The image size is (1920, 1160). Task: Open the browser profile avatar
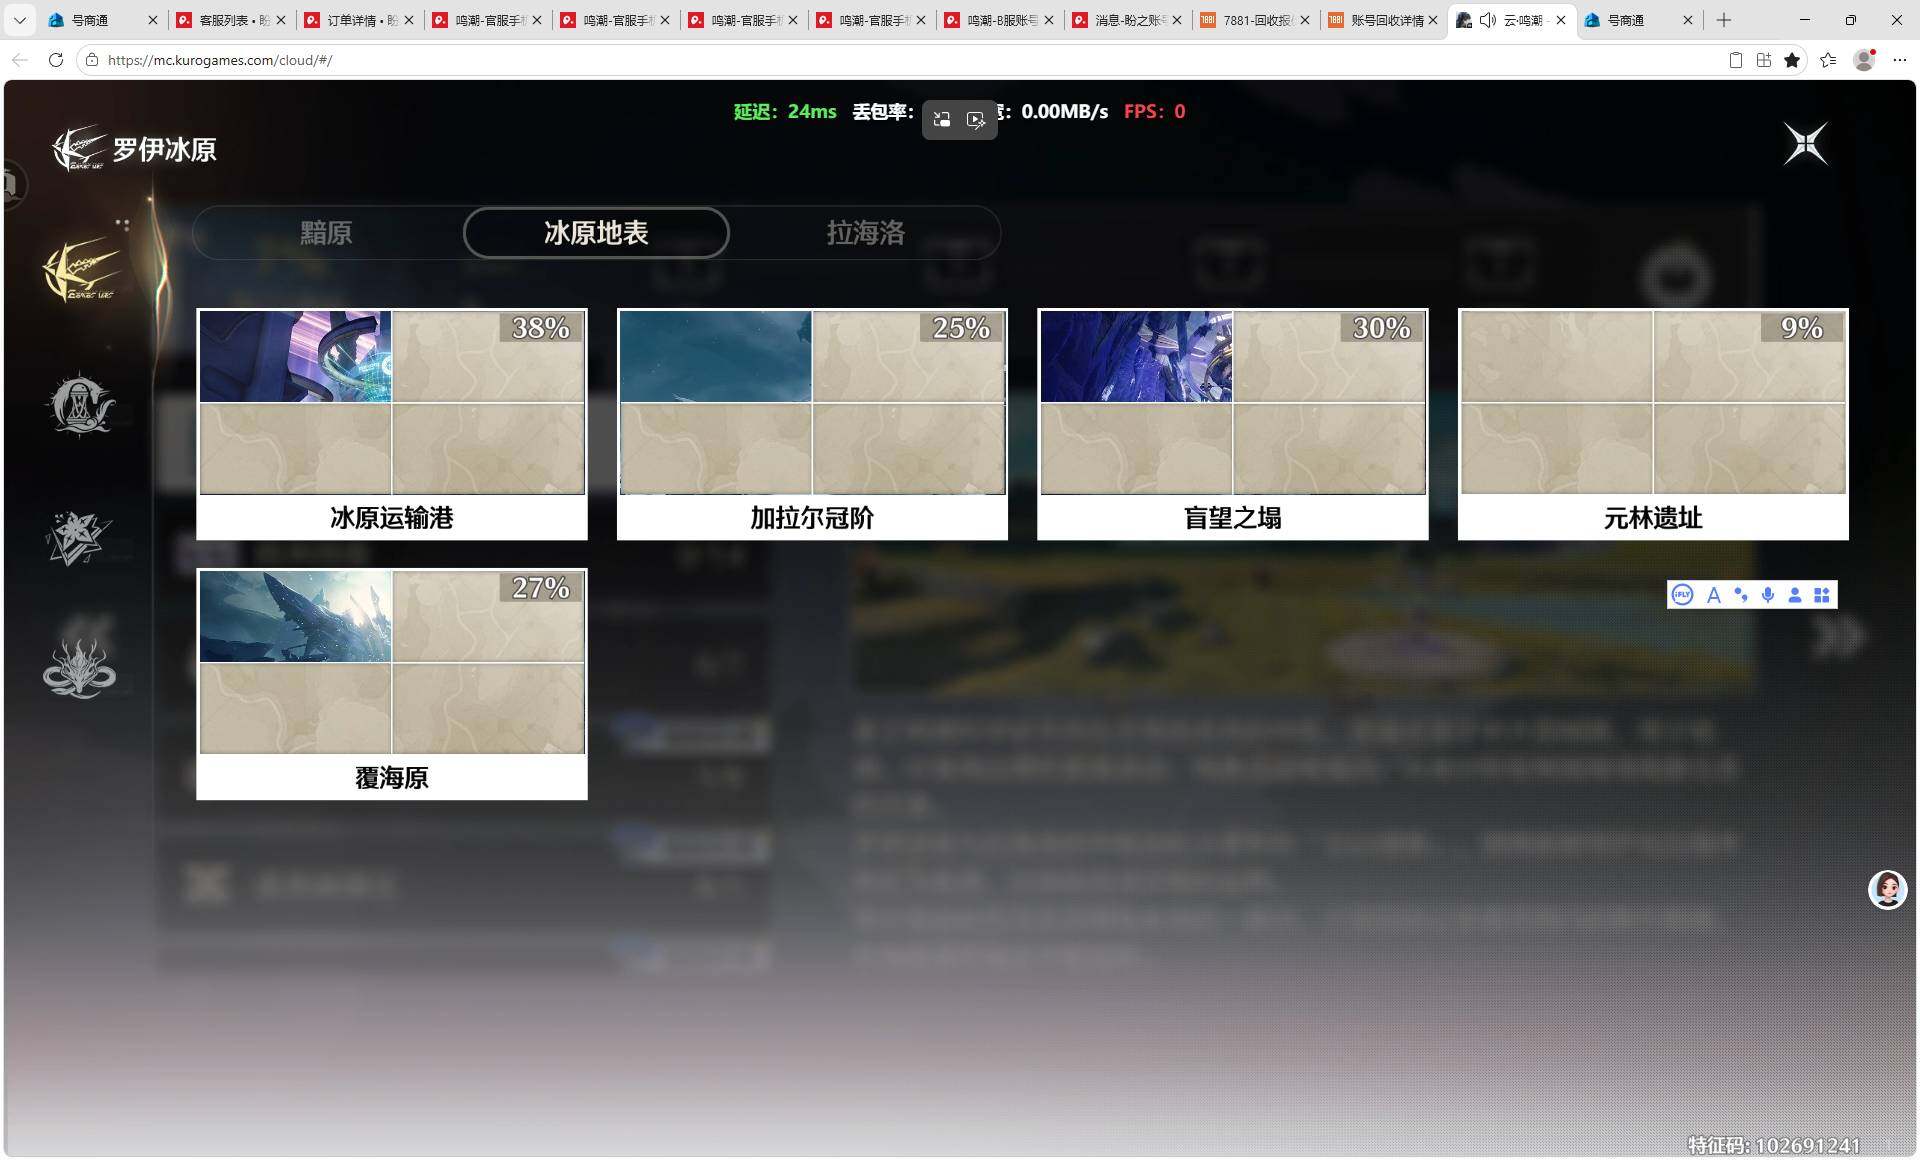[x=1864, y=60]
